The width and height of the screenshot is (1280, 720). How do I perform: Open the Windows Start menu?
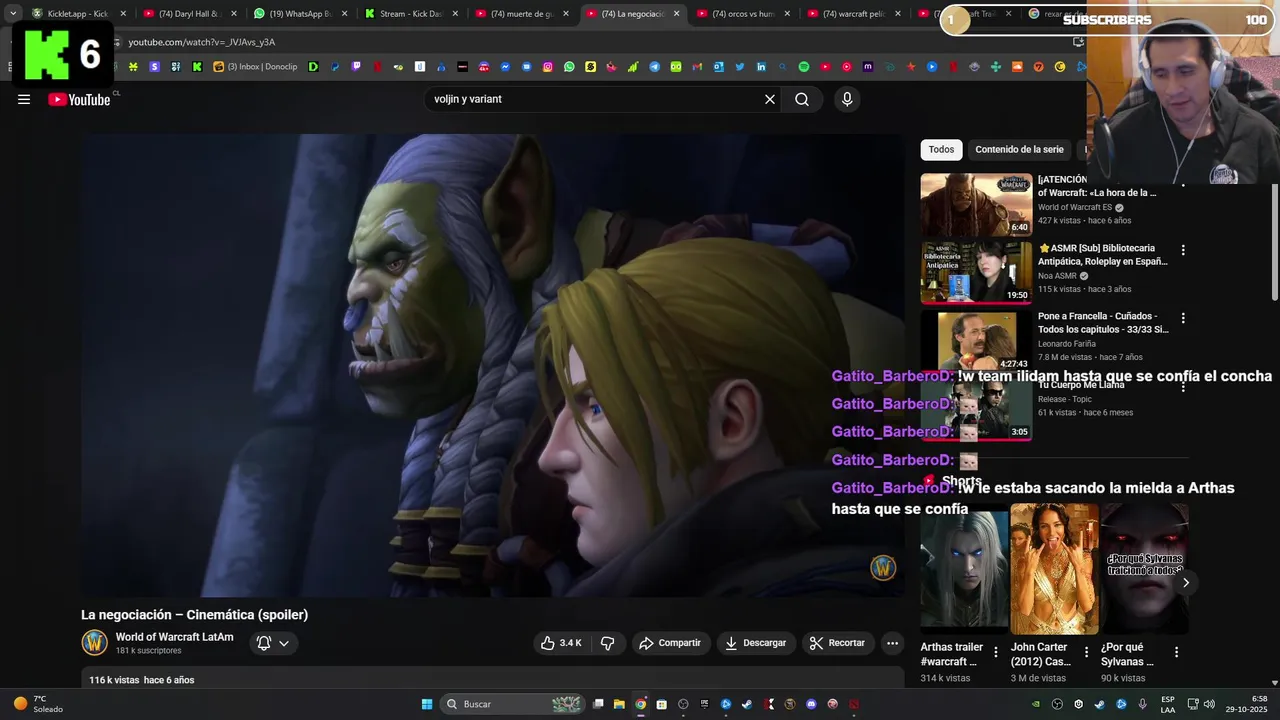coord(427,704)
